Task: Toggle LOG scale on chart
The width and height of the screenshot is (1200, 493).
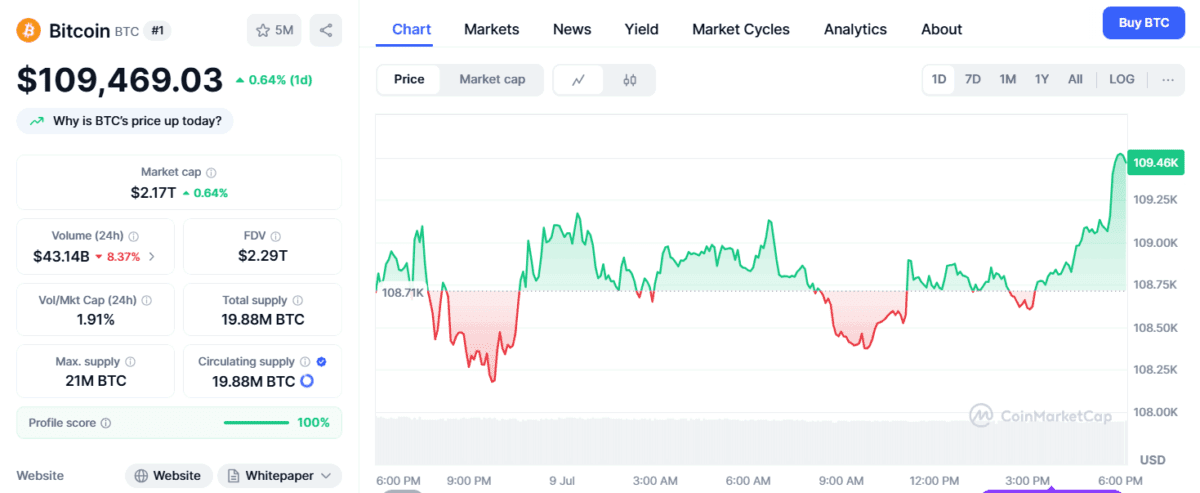Action: [x=1122, y=79]
